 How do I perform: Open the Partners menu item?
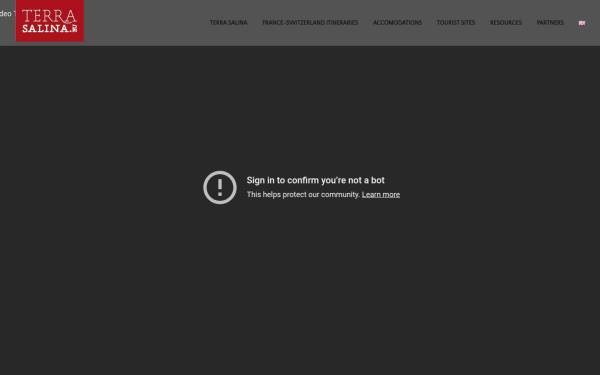coord(550,23)
